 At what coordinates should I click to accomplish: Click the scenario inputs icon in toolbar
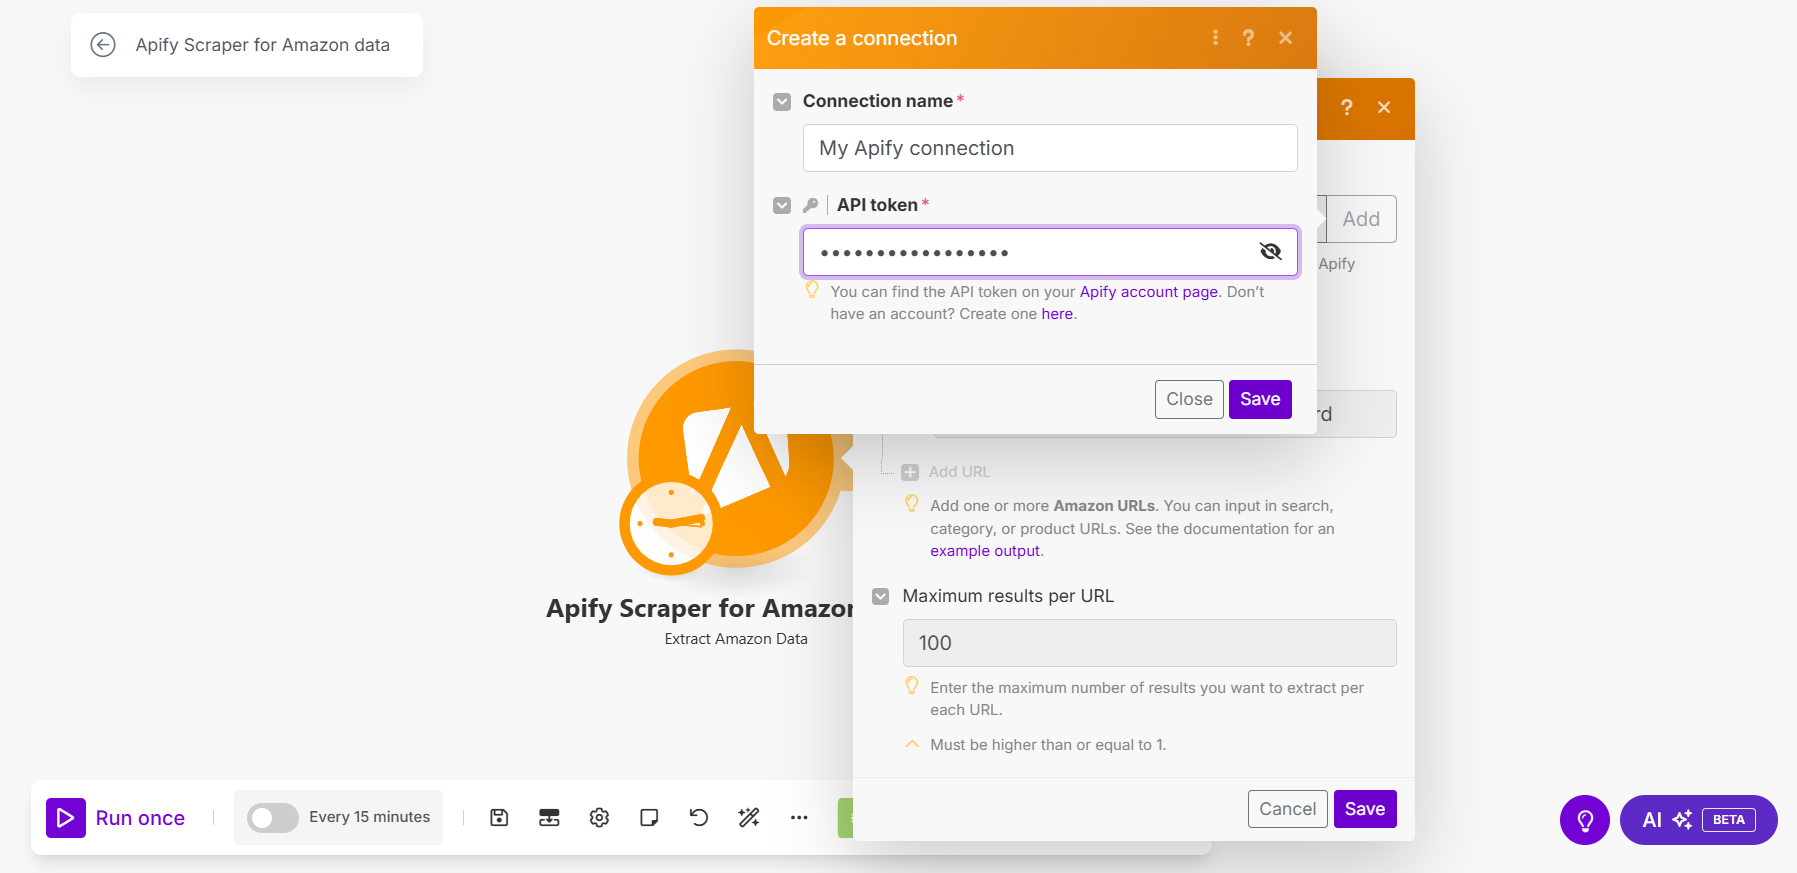tap(549, 818)
